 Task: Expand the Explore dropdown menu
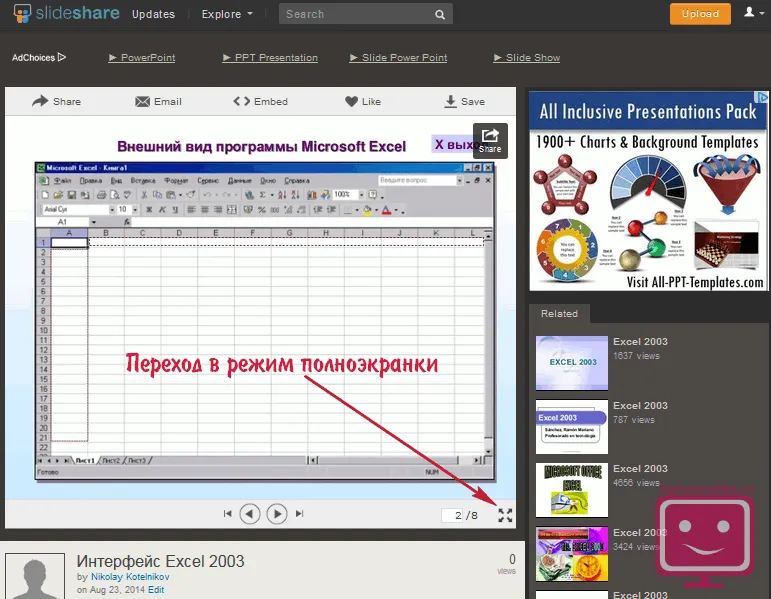(227, 14)
